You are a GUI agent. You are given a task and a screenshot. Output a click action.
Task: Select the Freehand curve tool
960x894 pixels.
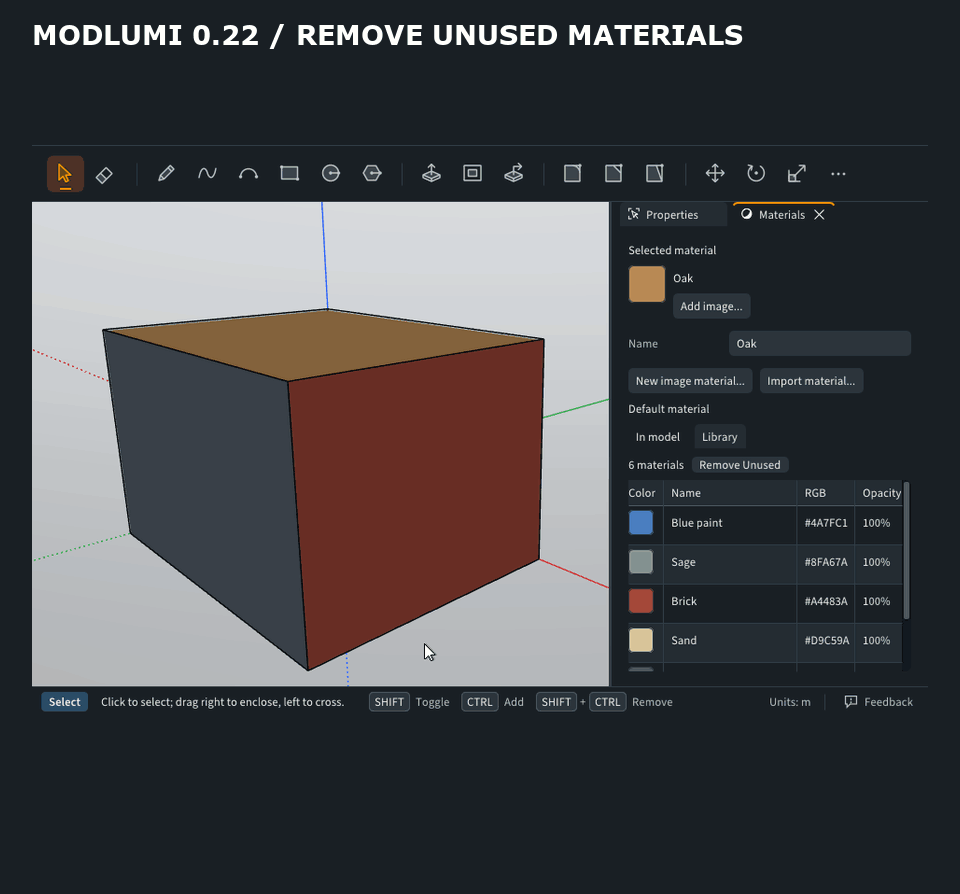pyautogui.click(x=207, y=174)
